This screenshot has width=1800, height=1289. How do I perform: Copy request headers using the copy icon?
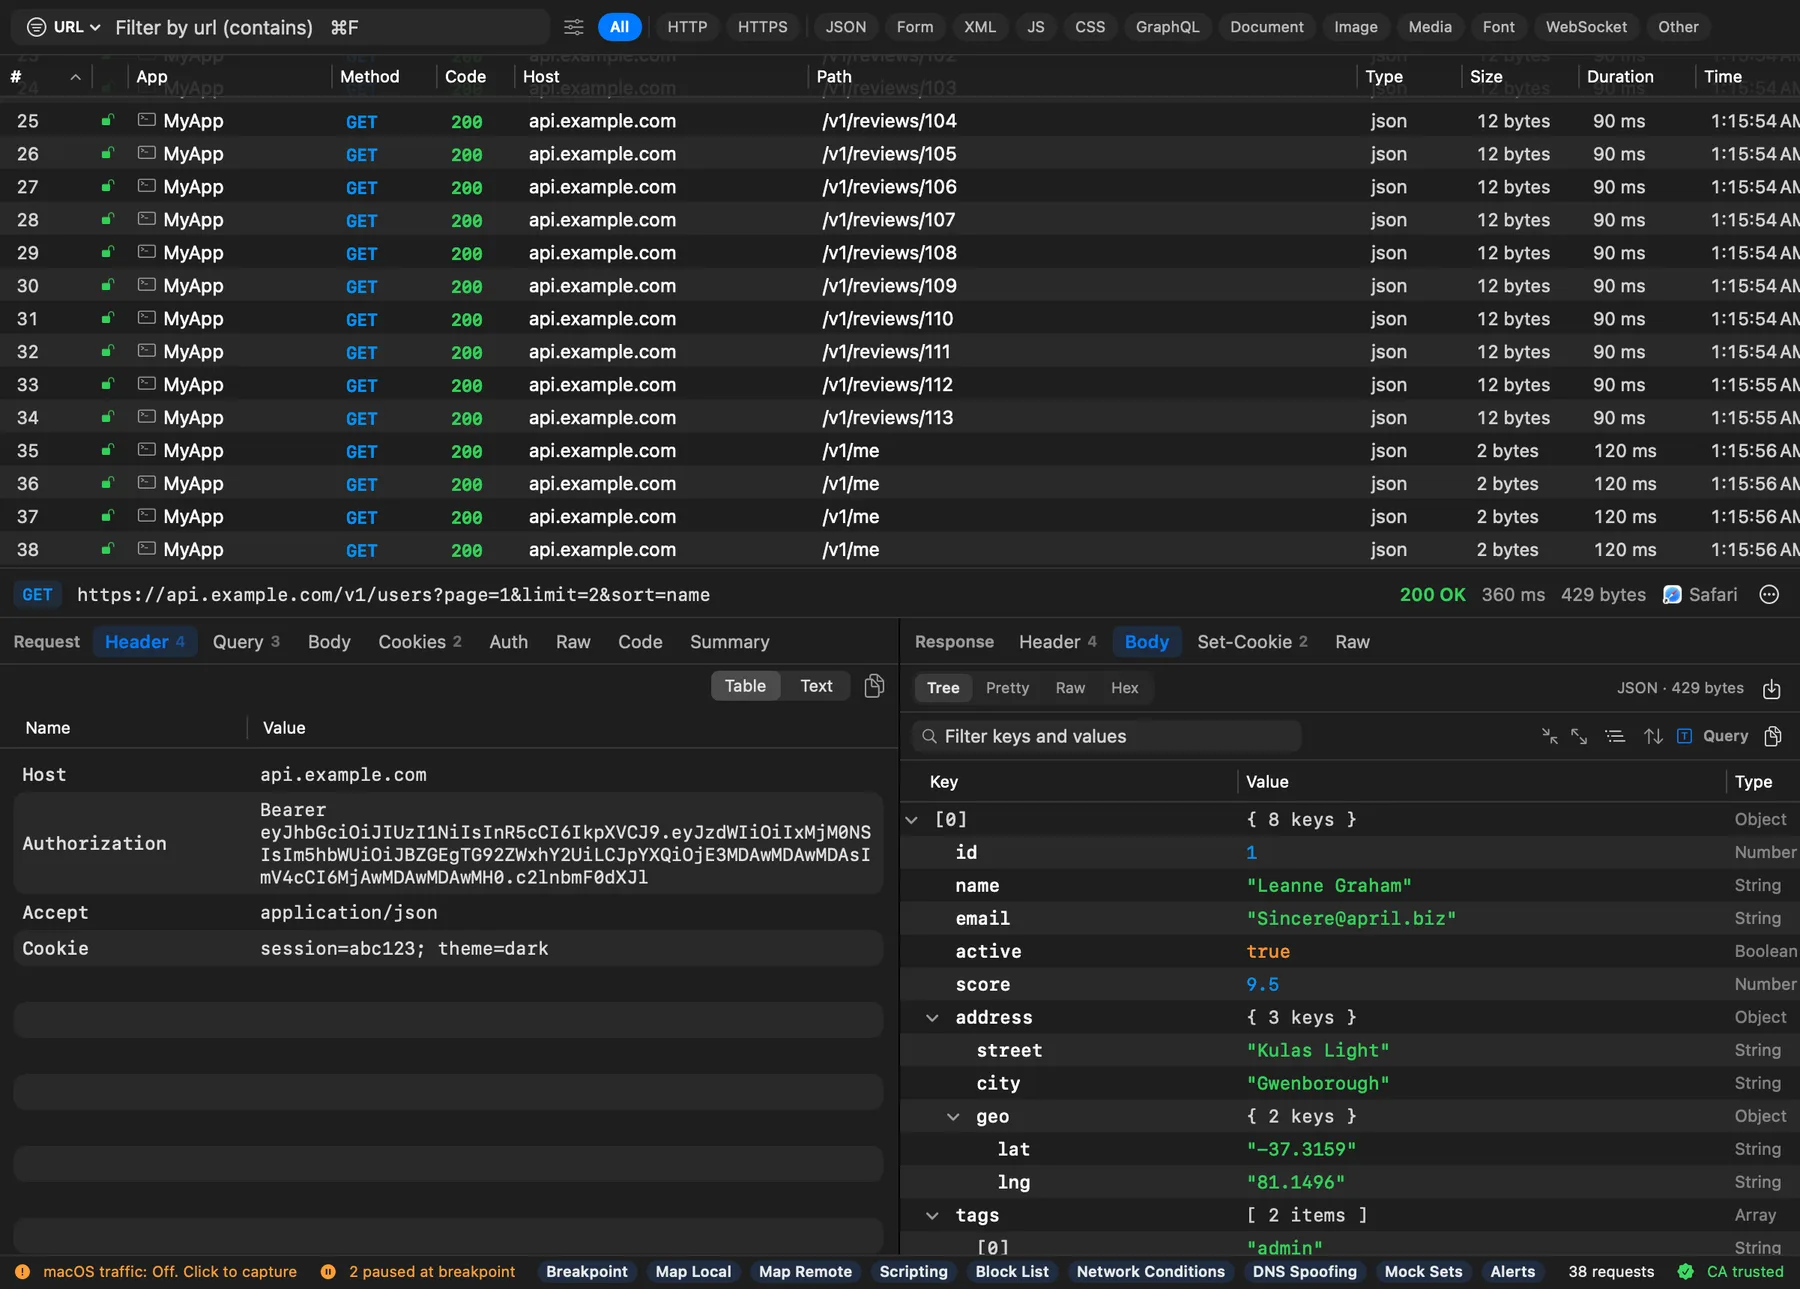pos(874,686)
